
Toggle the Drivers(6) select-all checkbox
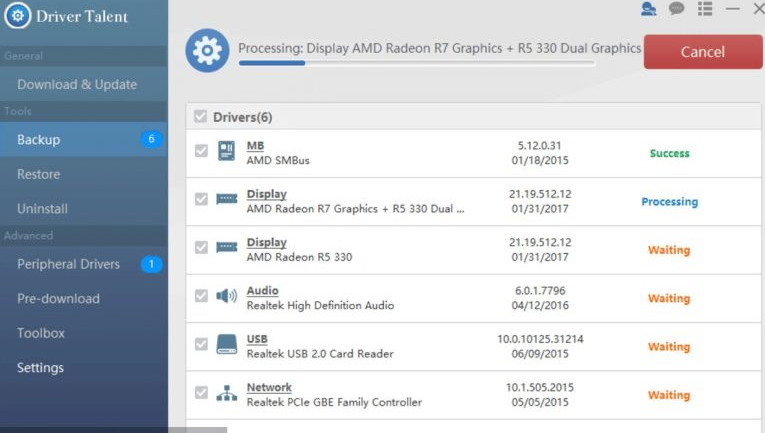point(201,117)
